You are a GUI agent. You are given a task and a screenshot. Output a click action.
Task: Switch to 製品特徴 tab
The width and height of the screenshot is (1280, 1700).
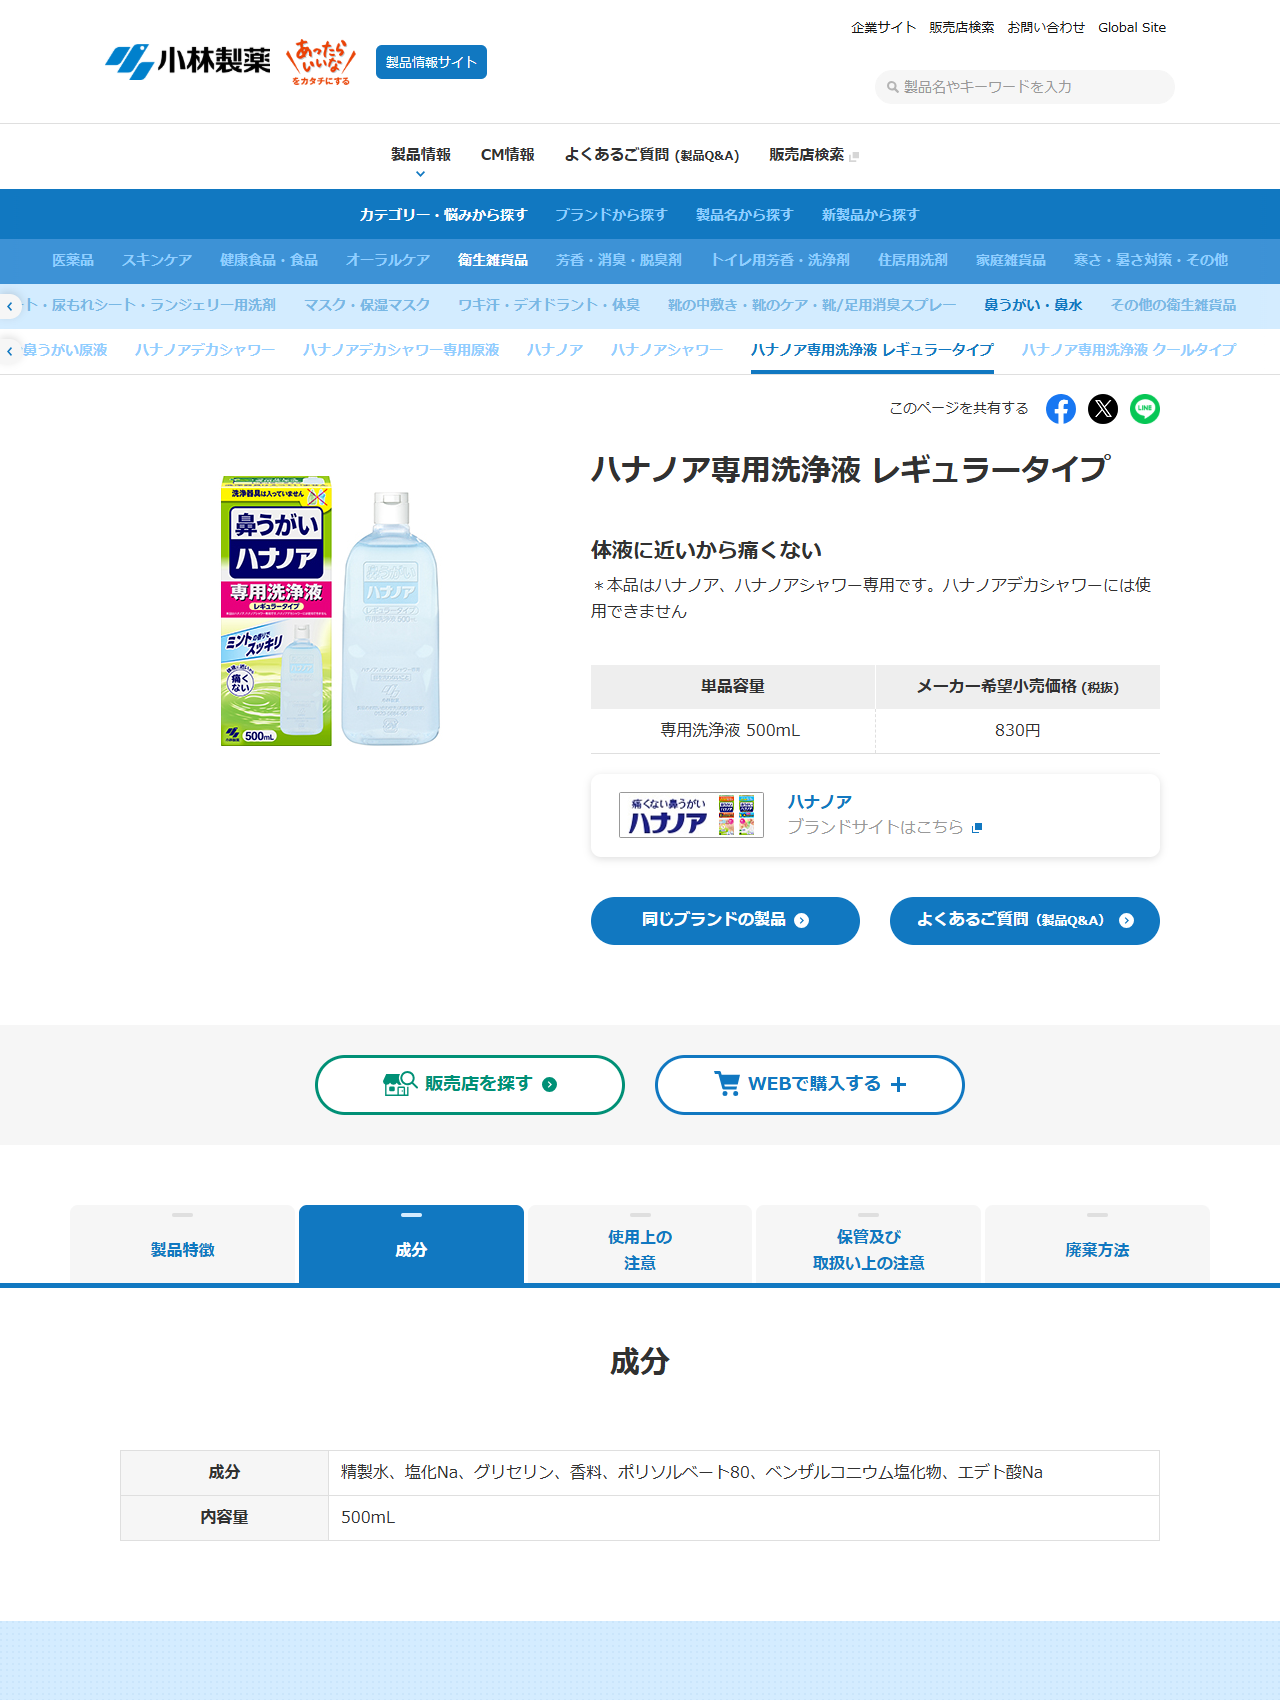[183, 1245]
